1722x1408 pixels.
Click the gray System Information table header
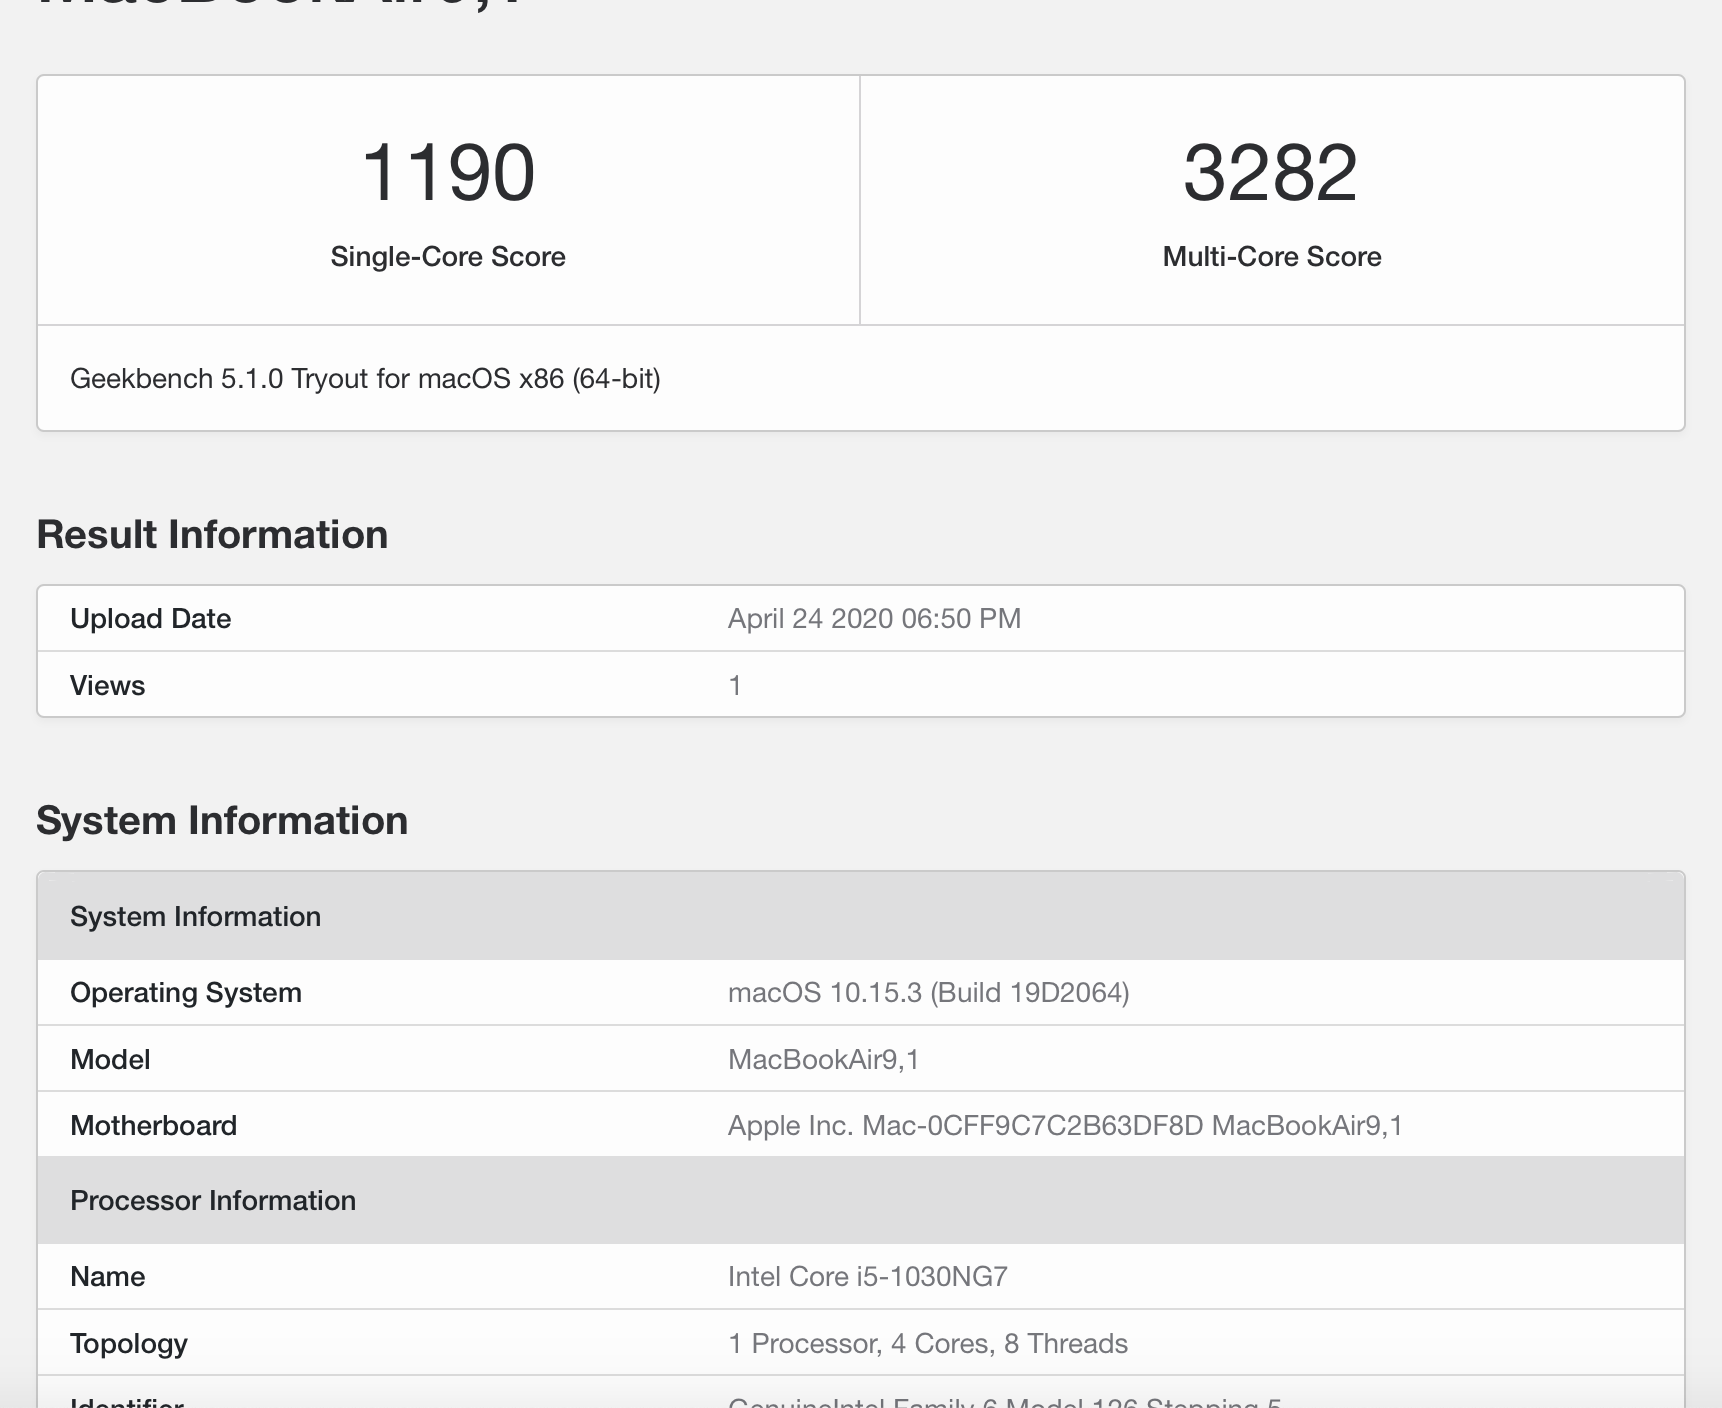(861, 916)
